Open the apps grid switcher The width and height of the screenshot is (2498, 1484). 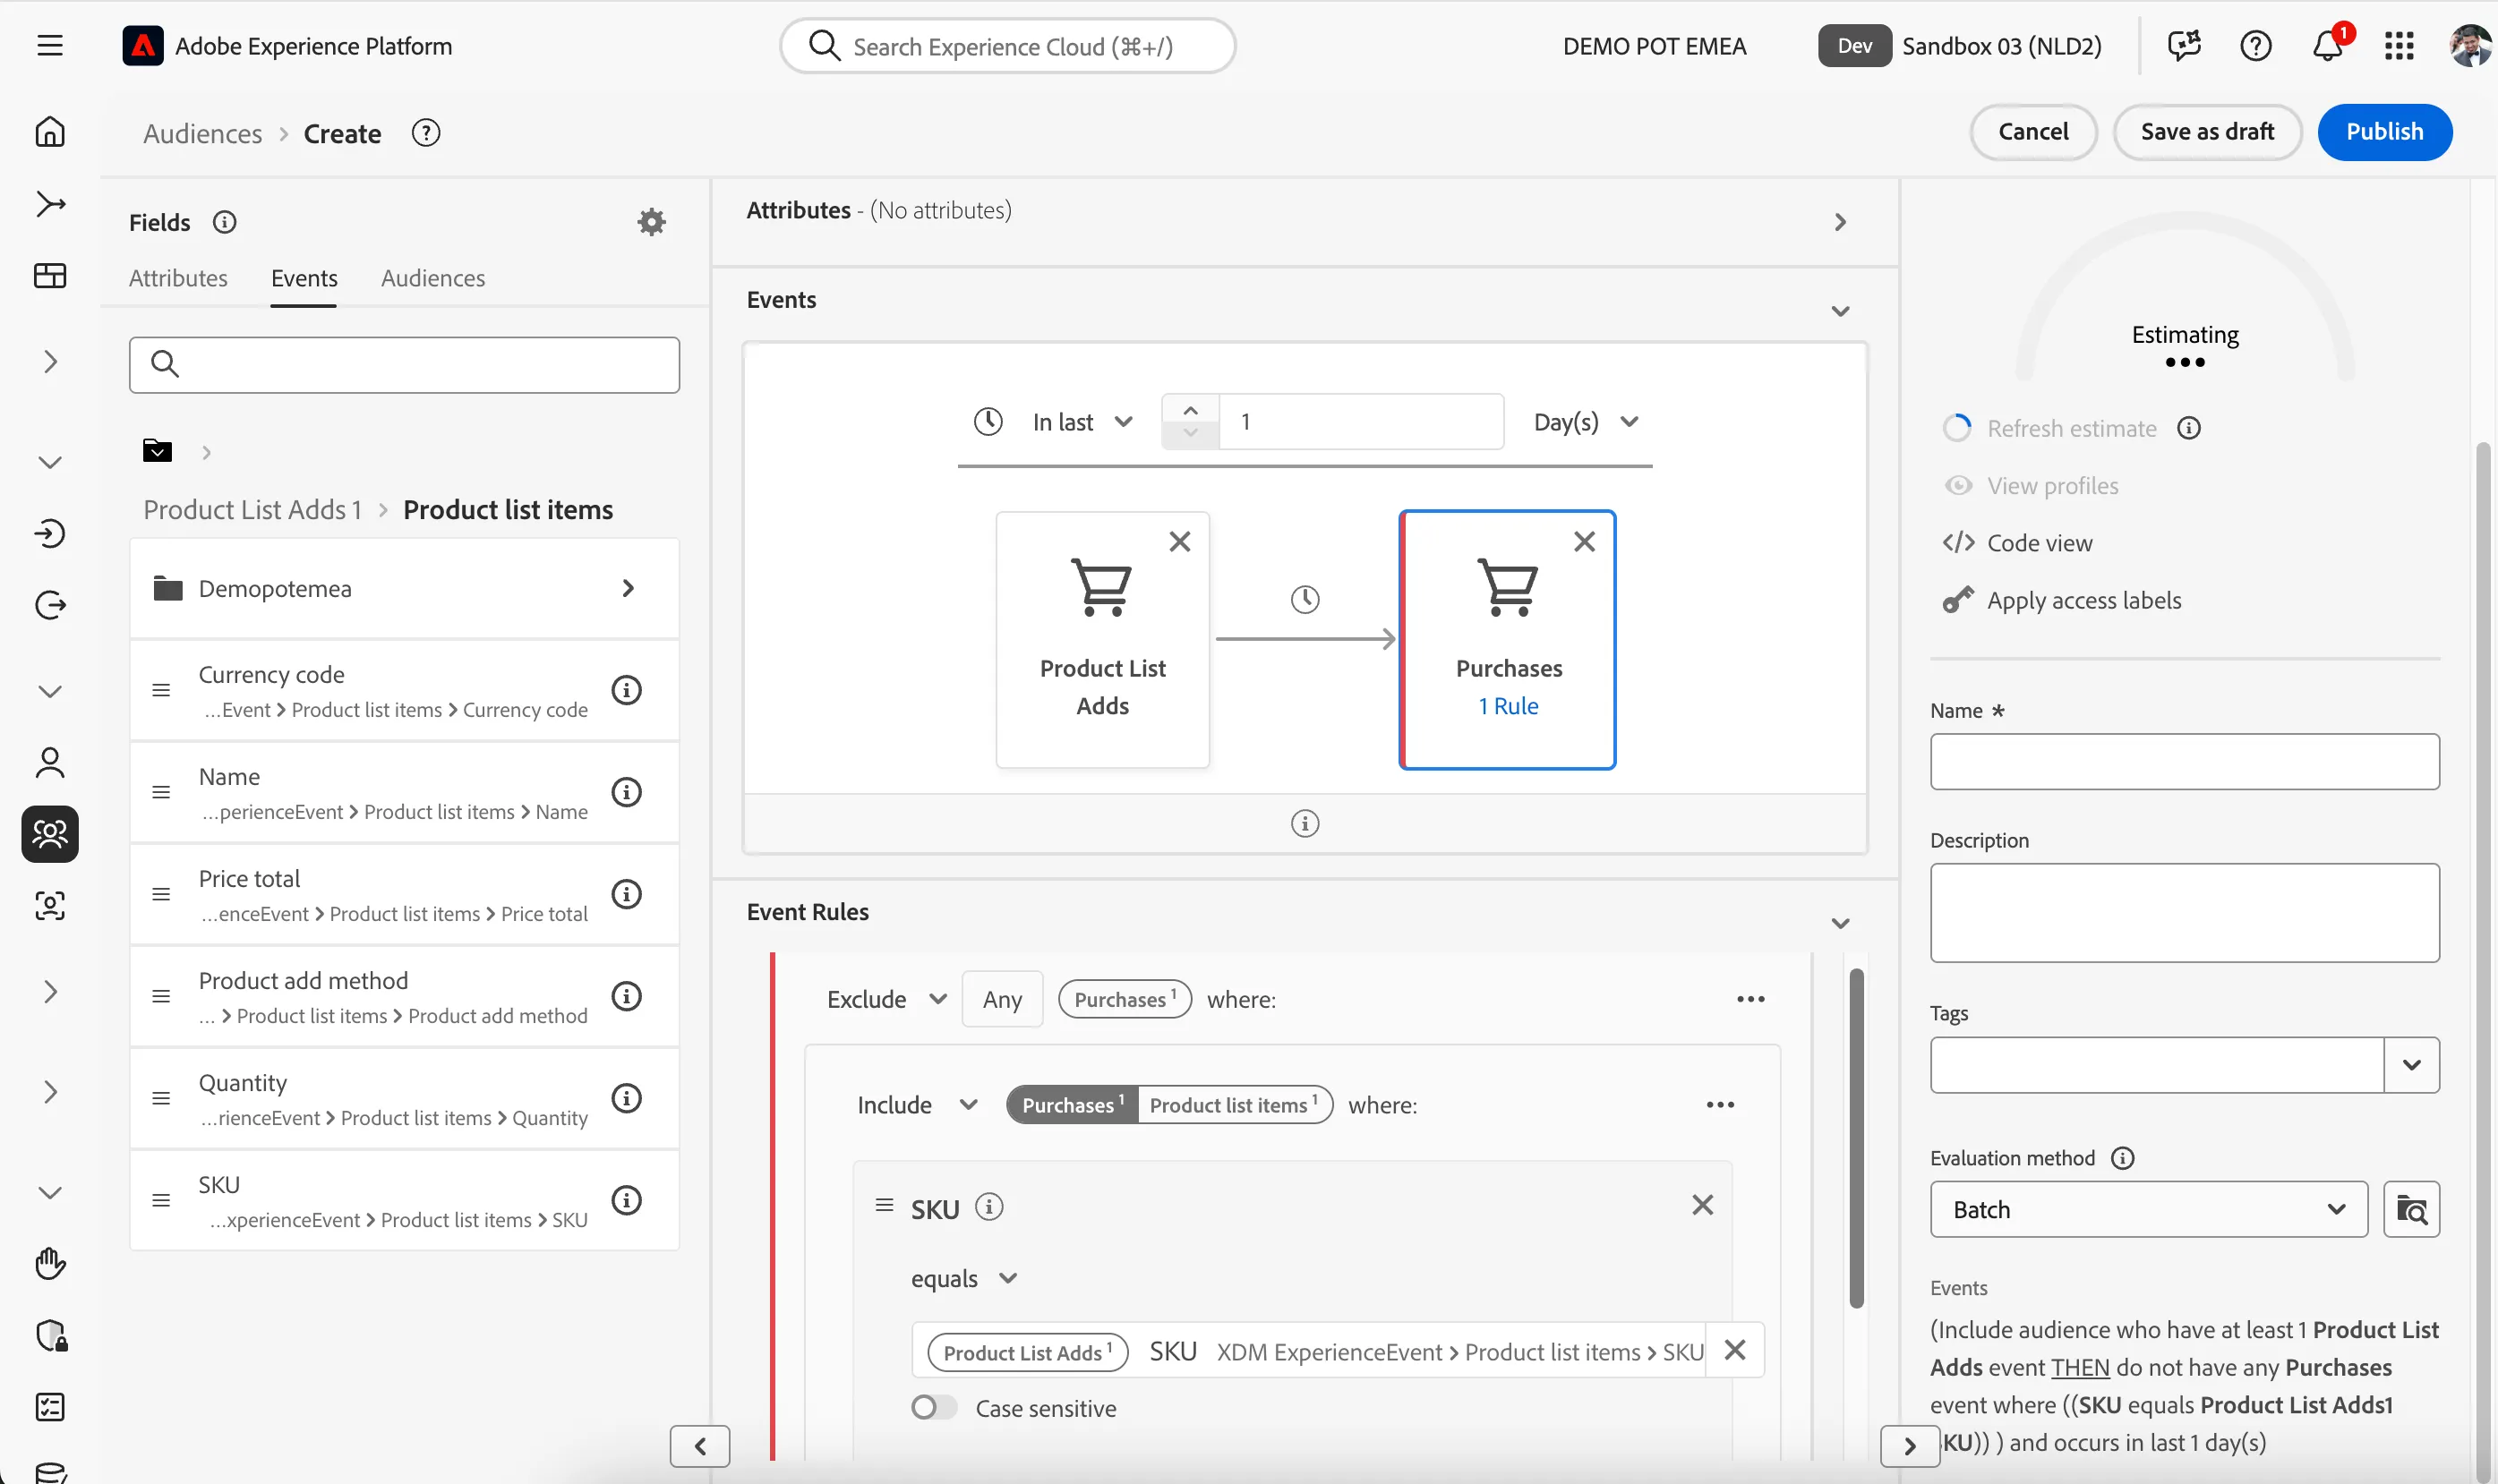2398,46
